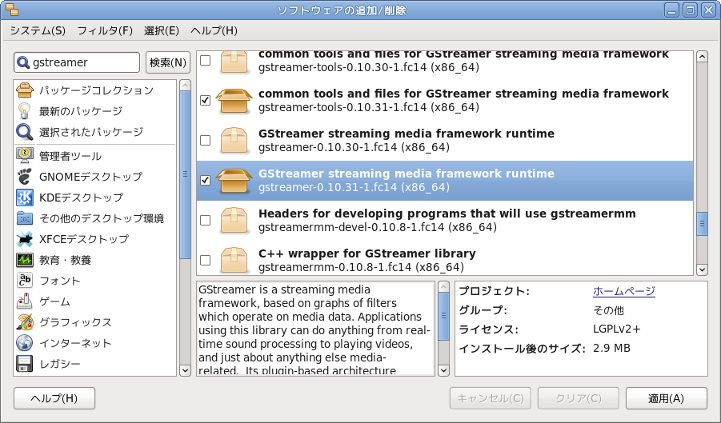Click open box icon of gstreamer-tools-0.10.31-1.fc14
Viewport: 721px width, 423px height.
tap(234, 100)
